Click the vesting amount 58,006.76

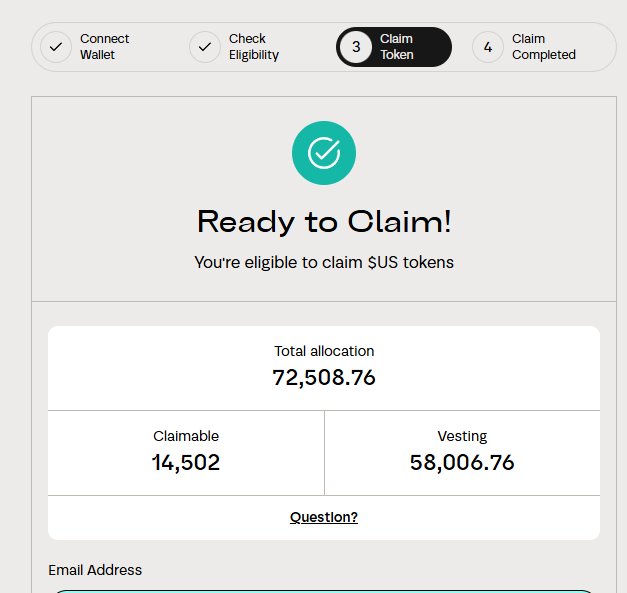point(462,462)
